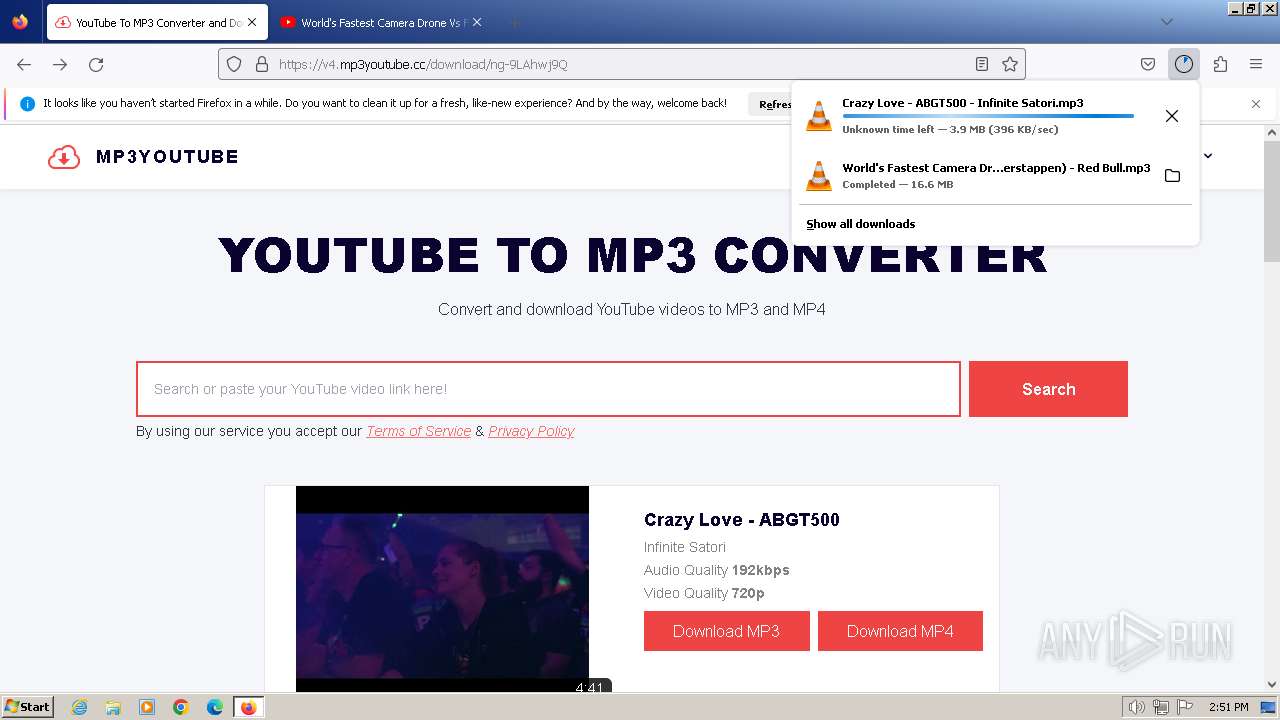Click the network tray icon
This screenshot has width=1280, height=720.
tap(1161, 707)
